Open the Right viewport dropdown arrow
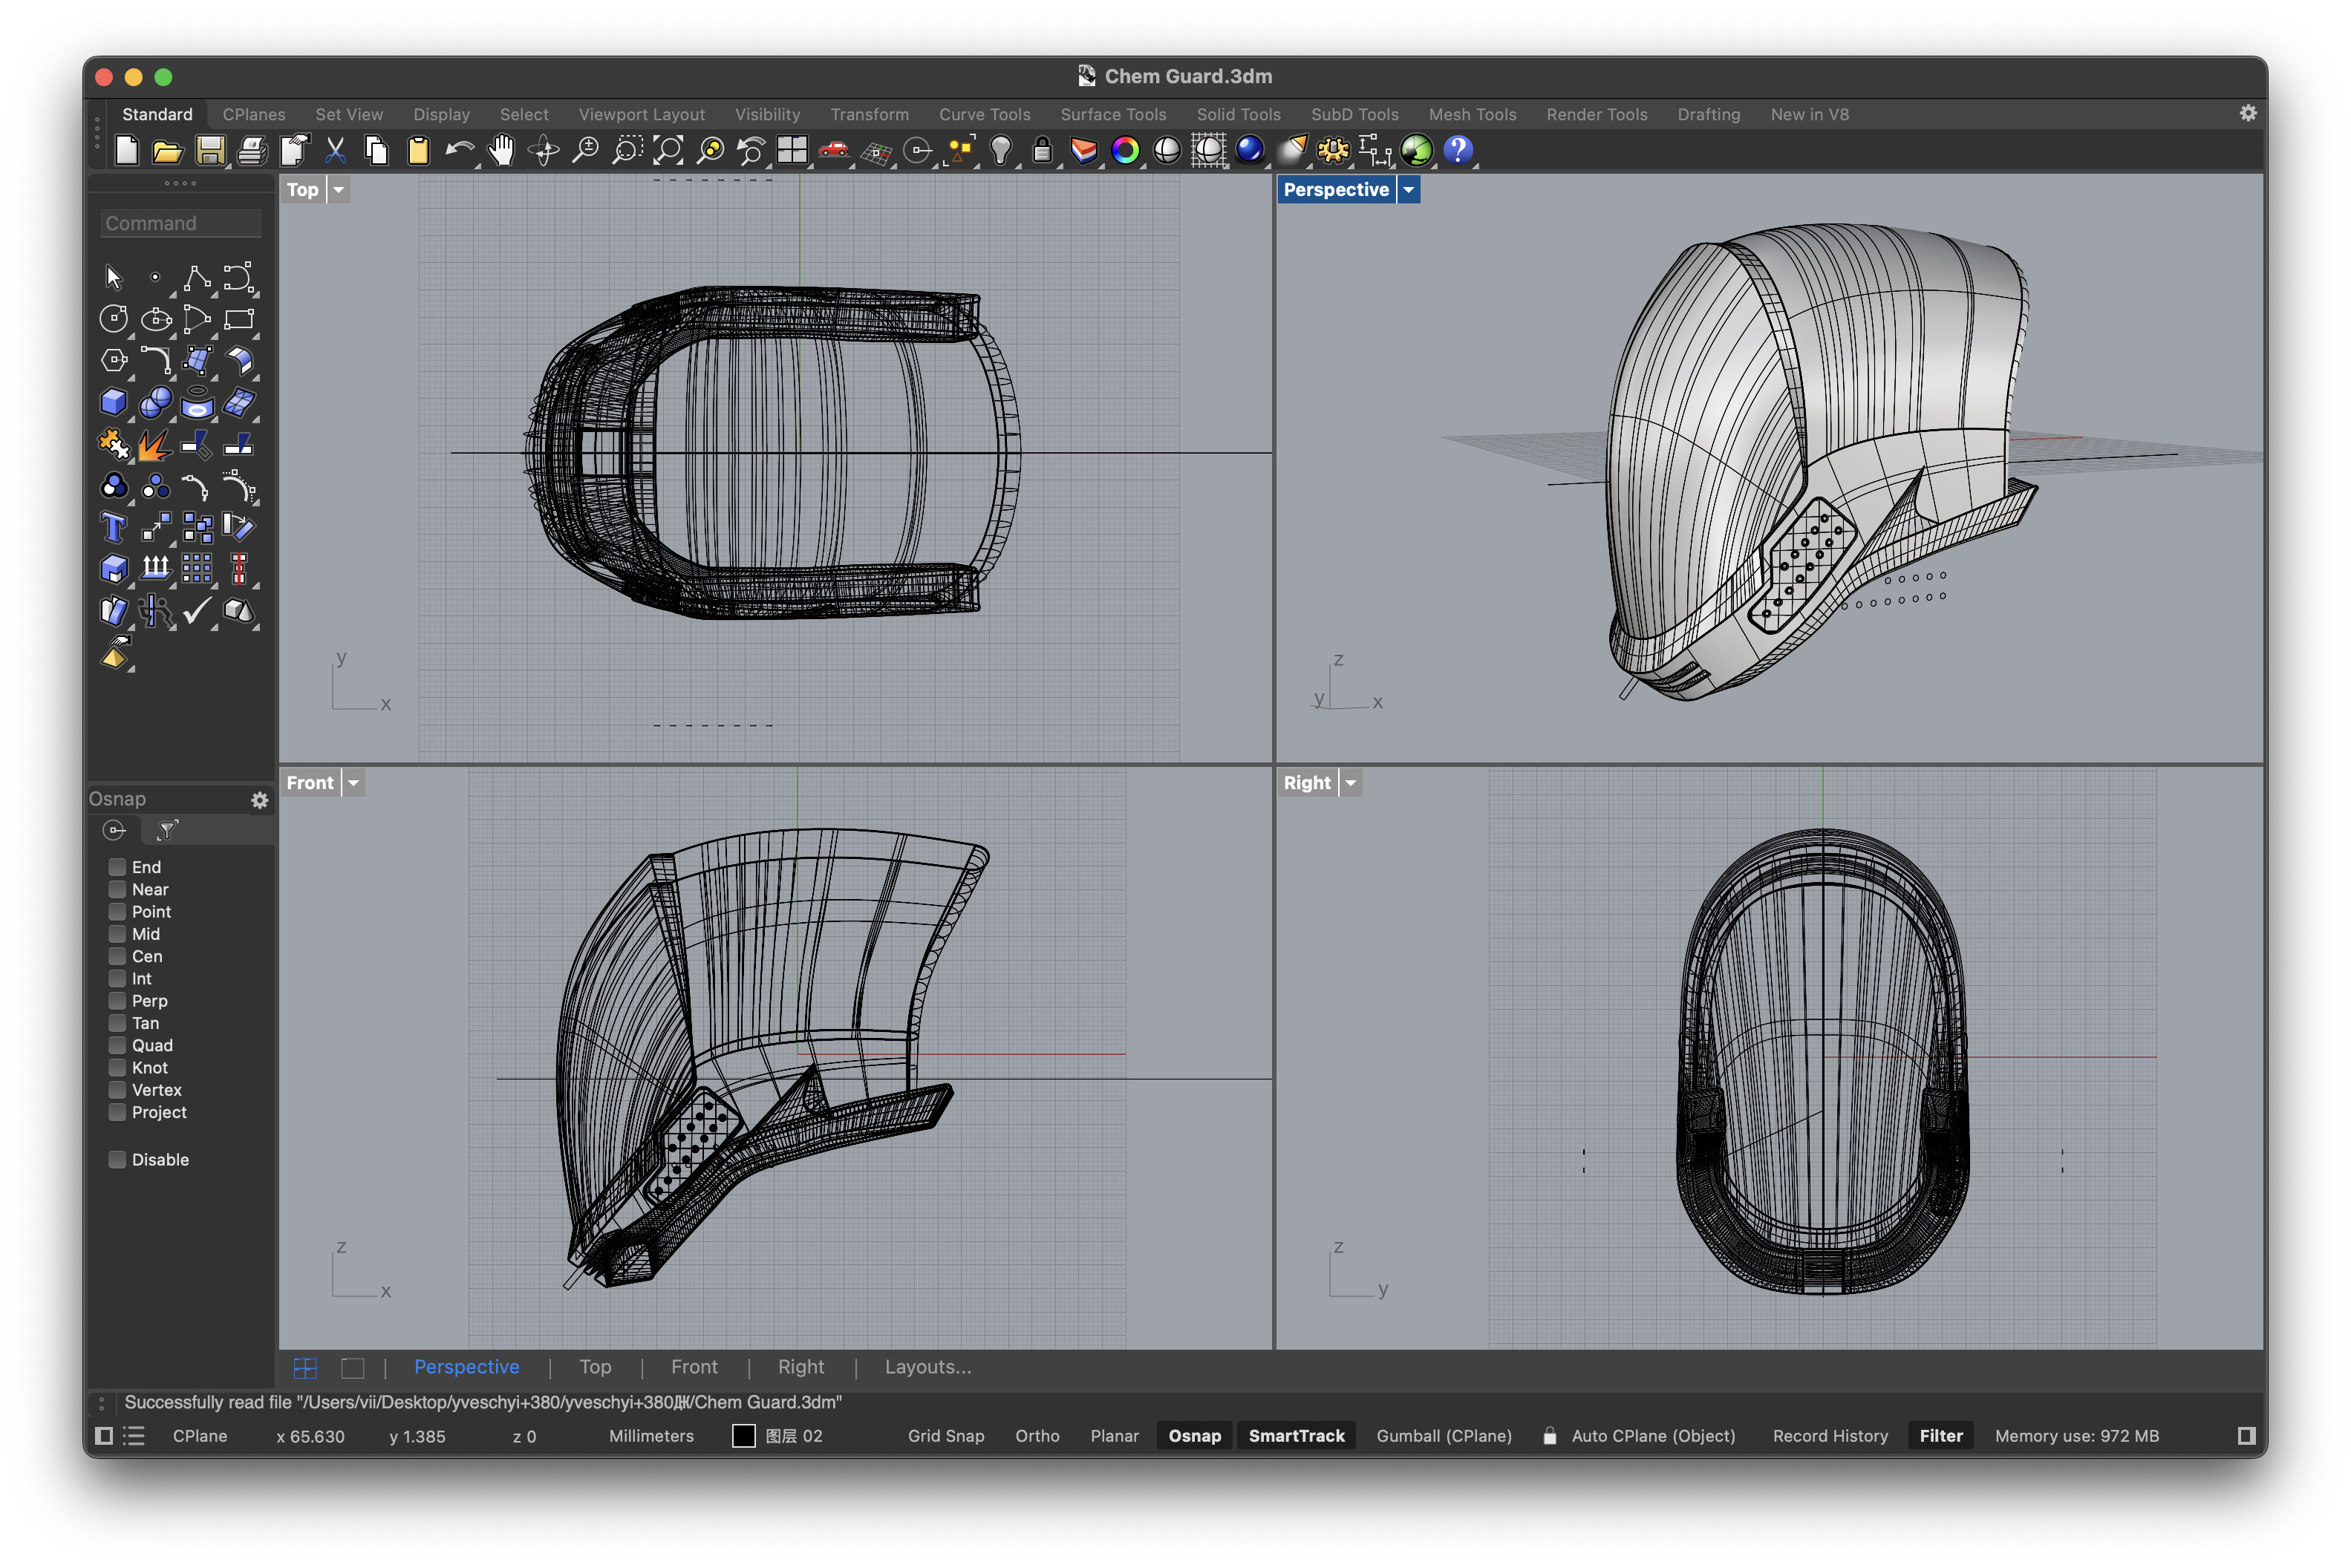The image size is (2351, 1568). pos(1351,783)
